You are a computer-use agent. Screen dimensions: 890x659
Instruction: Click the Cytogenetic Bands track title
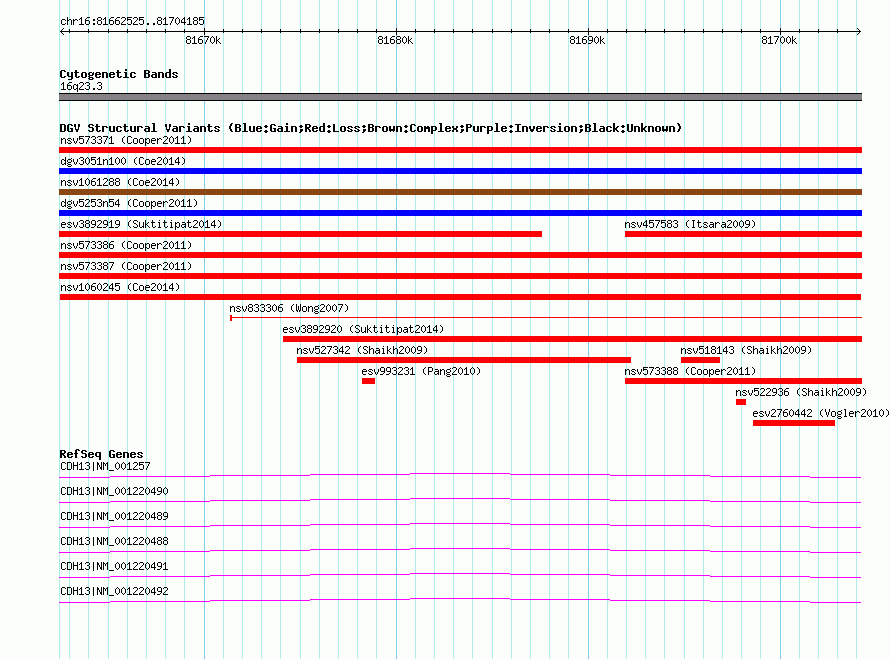point(119,74)
